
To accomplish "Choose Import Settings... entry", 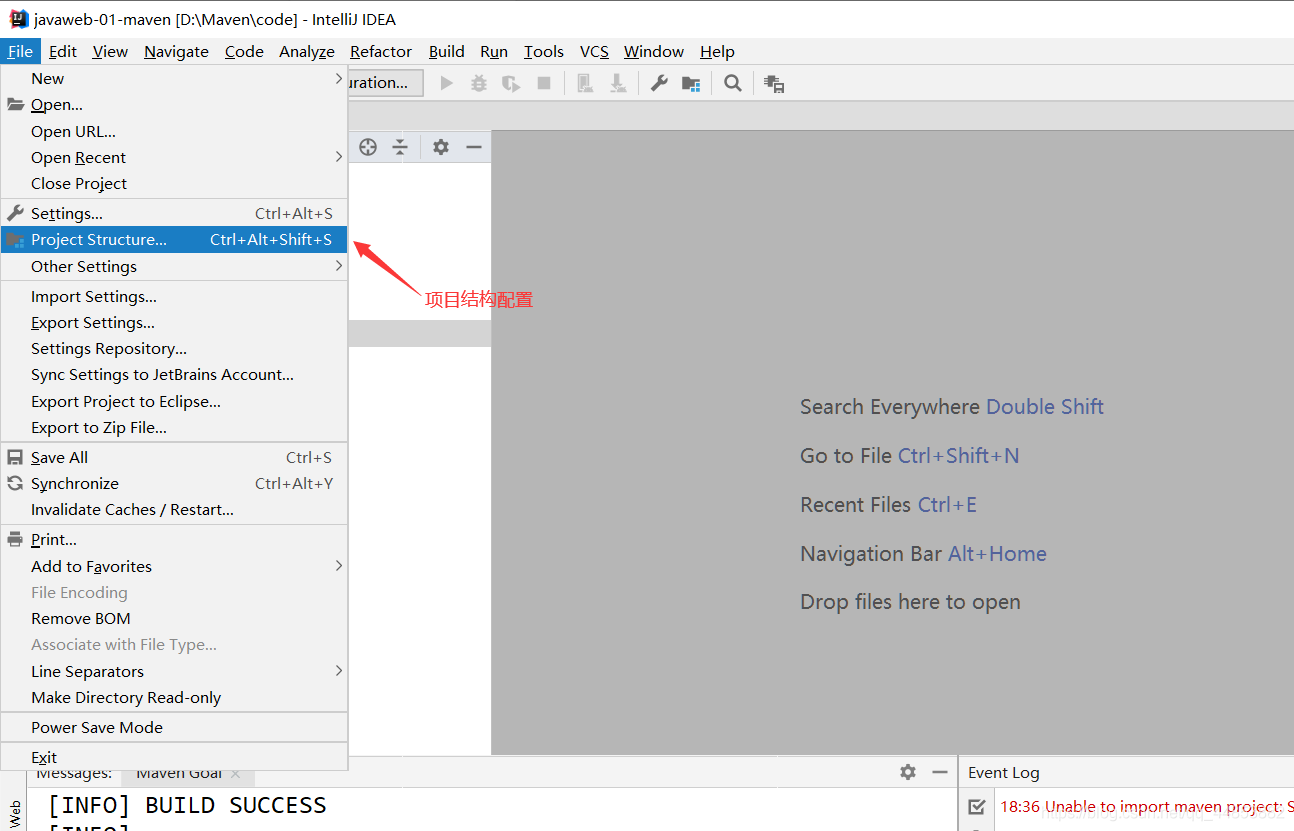I will click(174, 296).
